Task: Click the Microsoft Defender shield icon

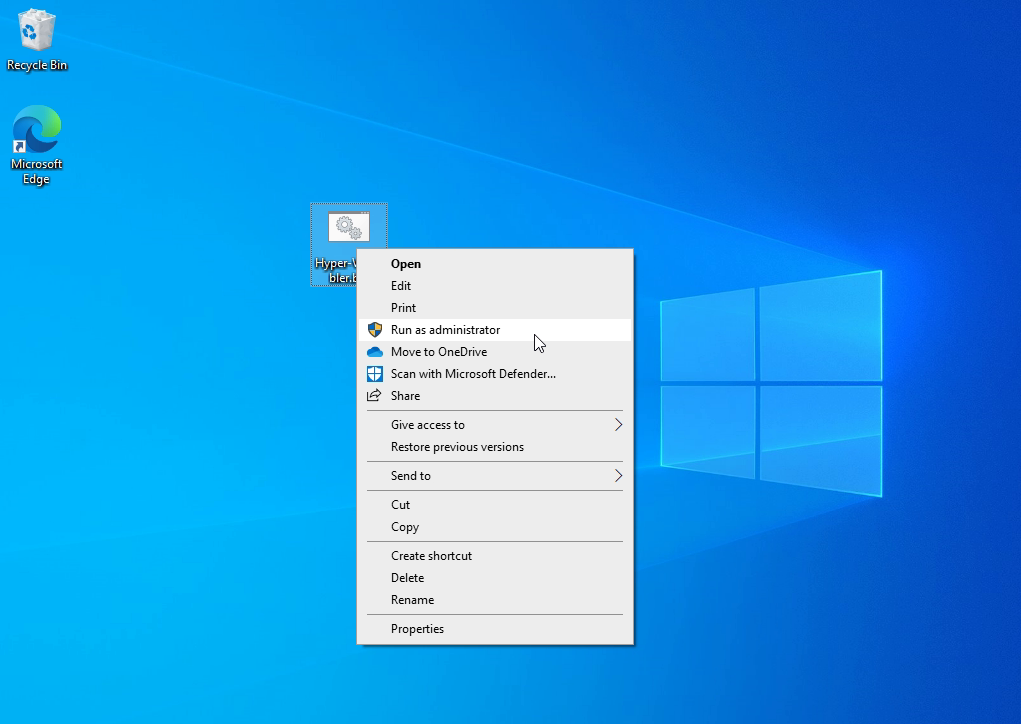Action: tap(374, 374)
